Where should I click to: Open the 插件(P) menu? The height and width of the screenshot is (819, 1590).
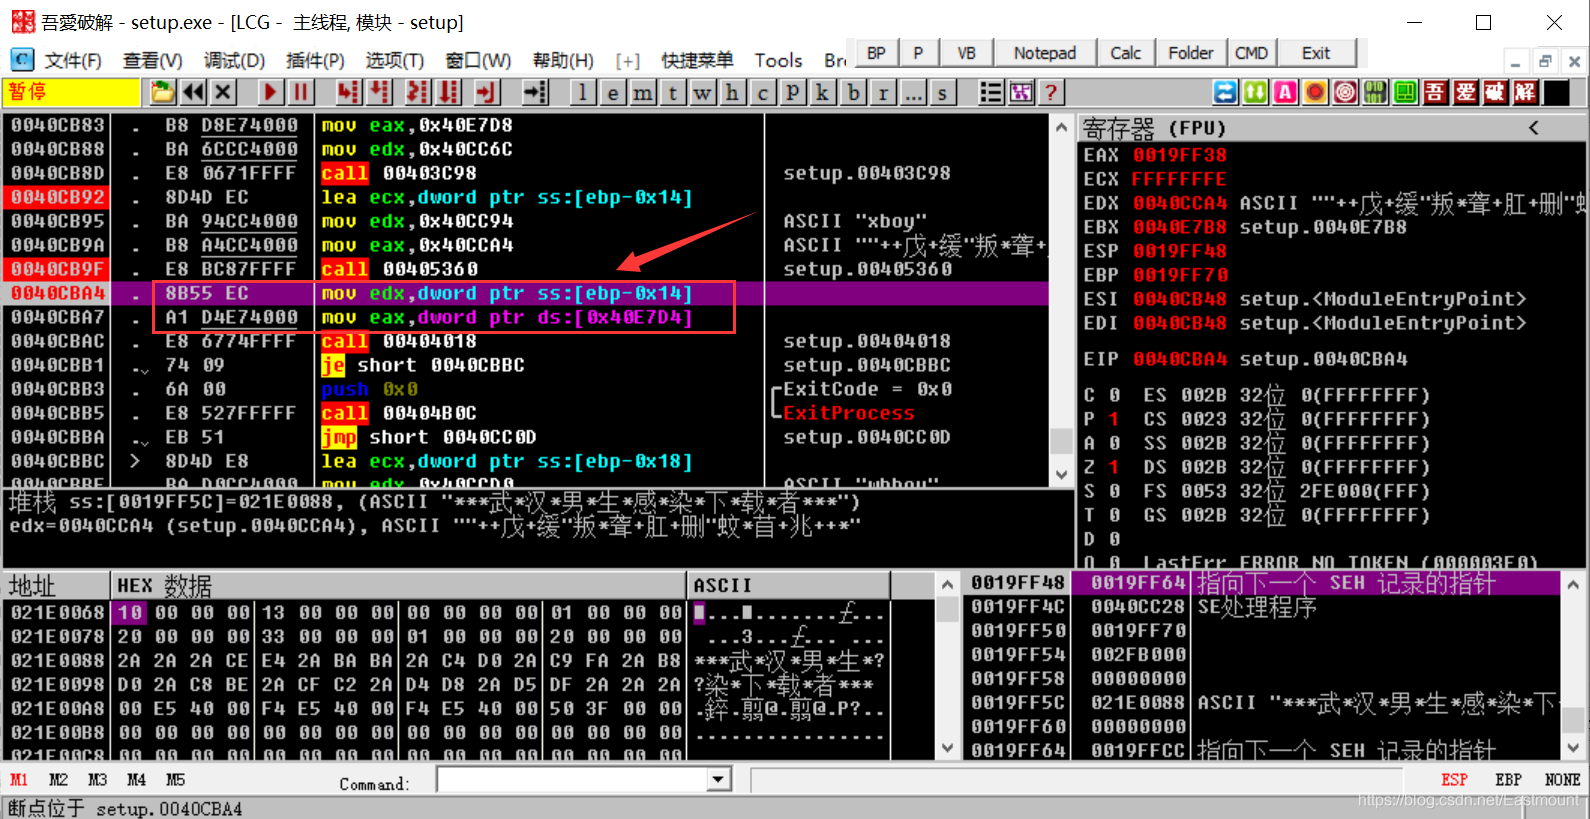pos(315,61)
